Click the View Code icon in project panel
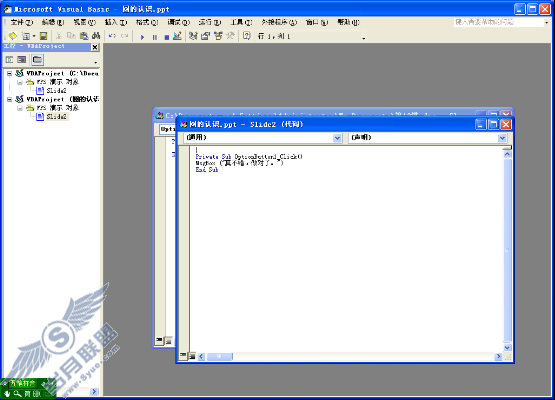555x400 pixels. pos(10,60)
